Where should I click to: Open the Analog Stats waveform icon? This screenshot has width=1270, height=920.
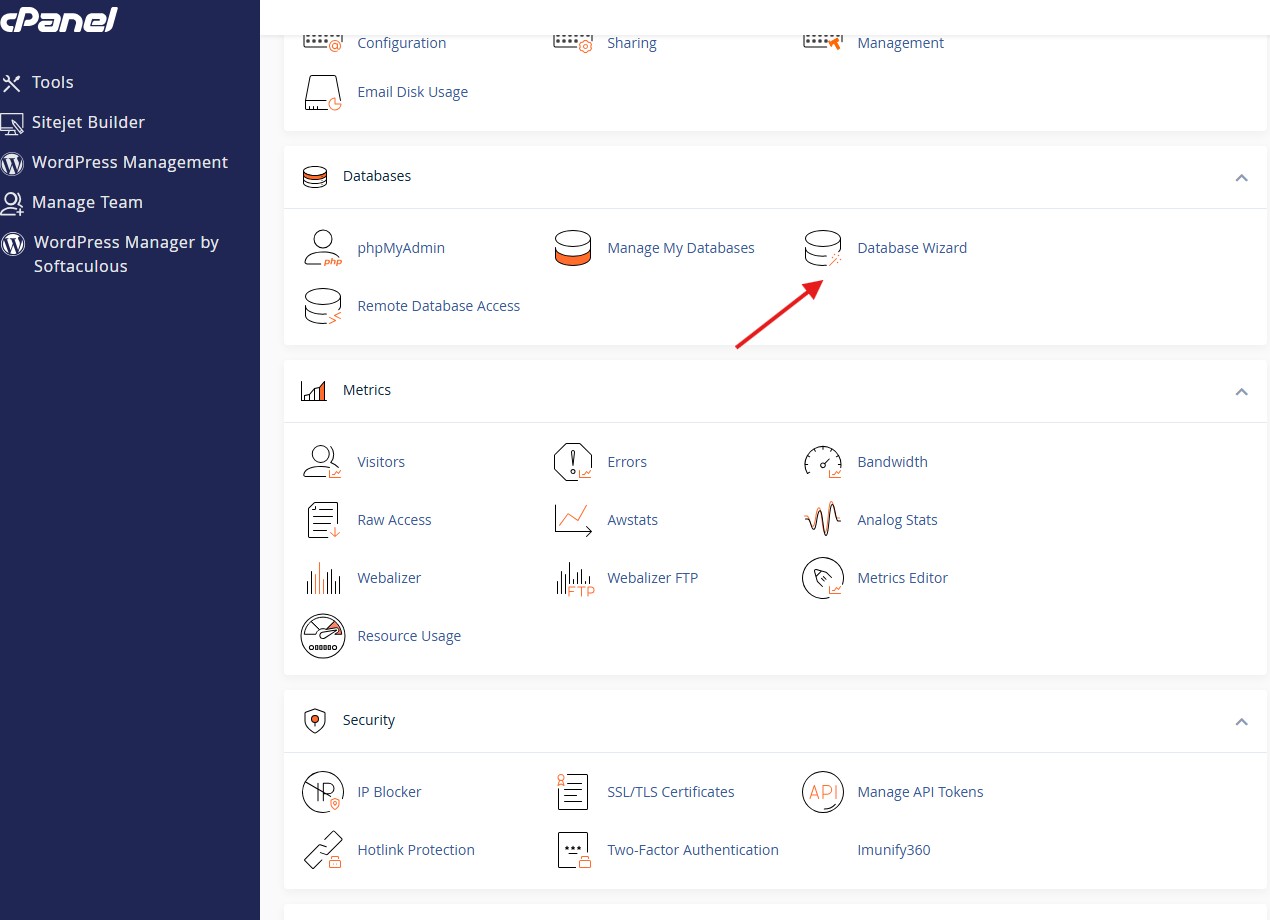(823, 520)
